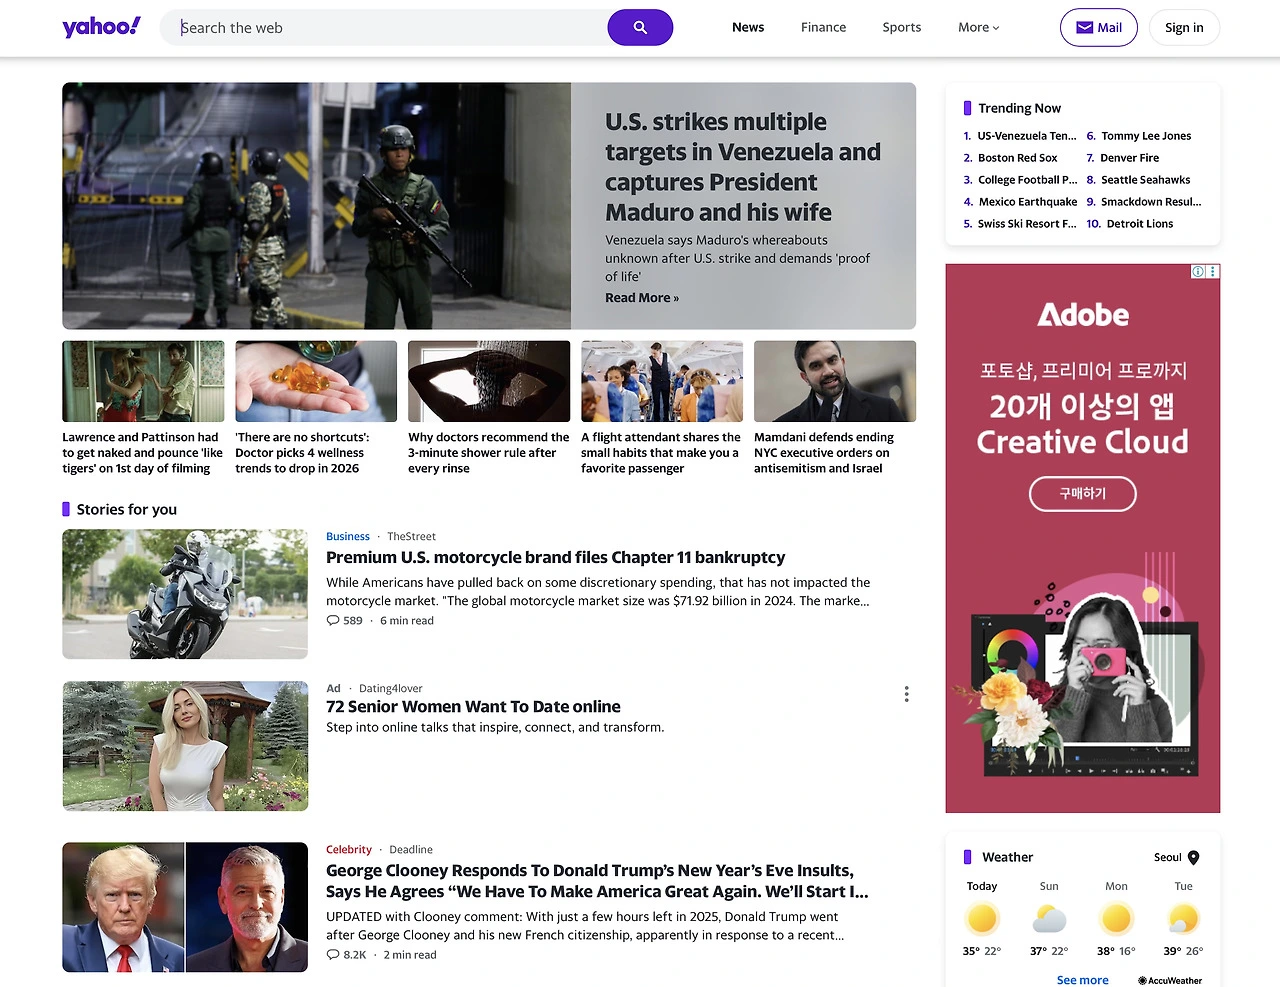Image resolution: width=1280 pixels, height=987 pixels.
Task: Click the Weather panel heading
Action: pos(1007,857)
